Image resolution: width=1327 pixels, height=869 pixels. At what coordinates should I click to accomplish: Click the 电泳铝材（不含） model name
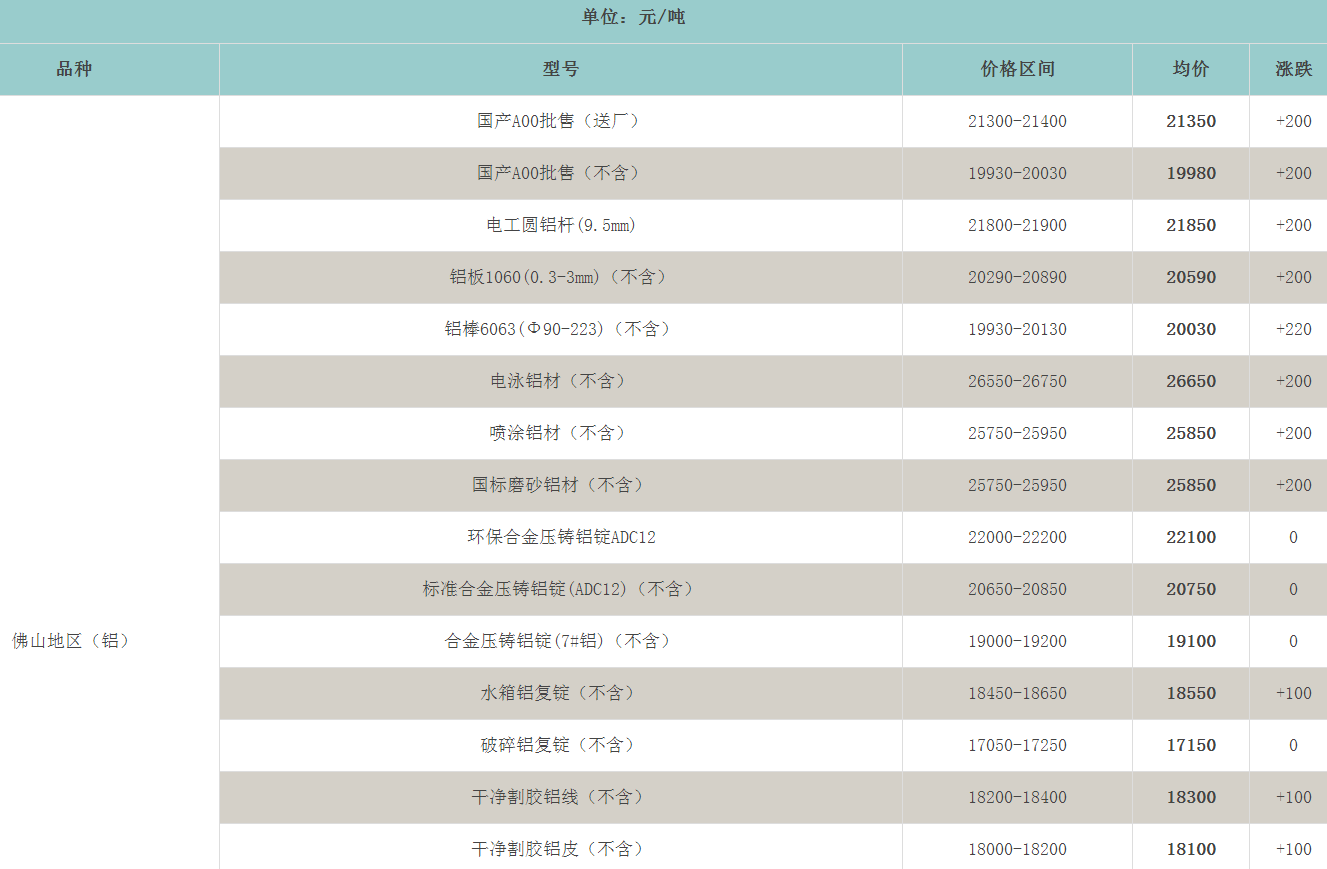coord(560,381)
